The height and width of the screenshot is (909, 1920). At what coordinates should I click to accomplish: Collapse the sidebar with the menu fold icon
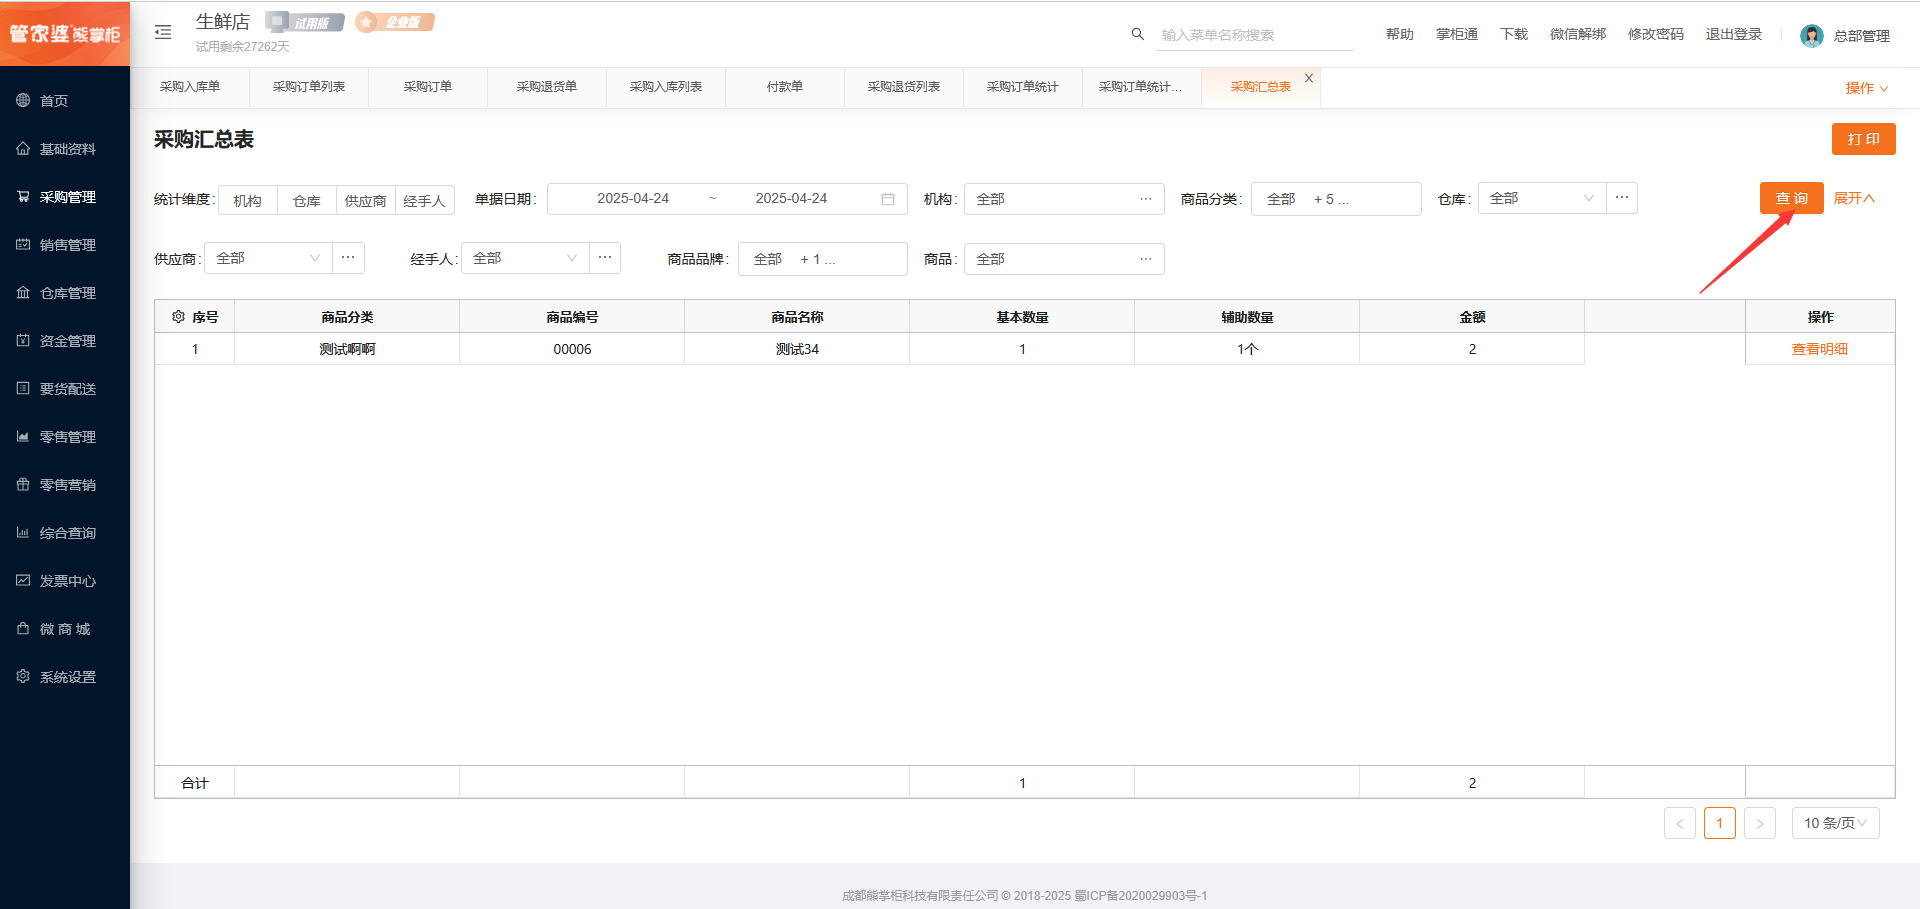point(163,33)
